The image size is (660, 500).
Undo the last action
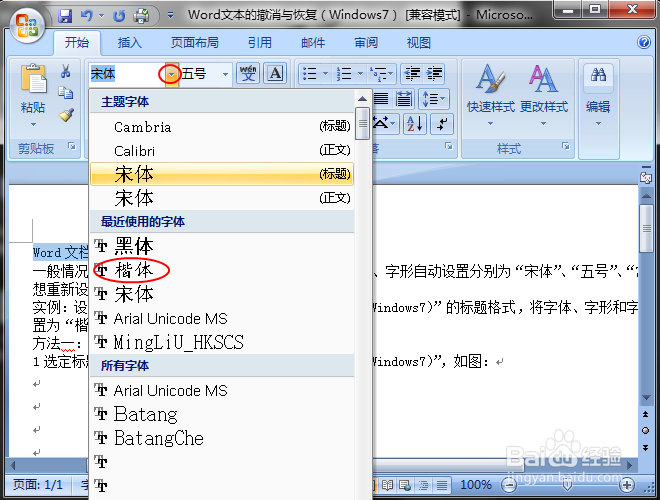[x=87, y=16]
